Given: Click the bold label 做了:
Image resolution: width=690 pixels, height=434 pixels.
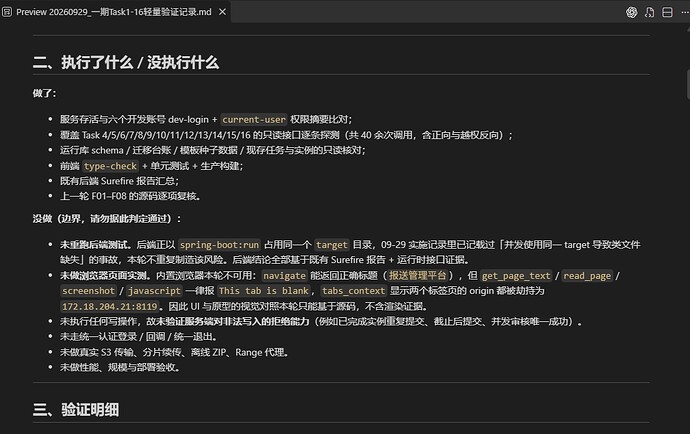Looking at the screenshot, I should pyautogui.click(x=44, y=93).
